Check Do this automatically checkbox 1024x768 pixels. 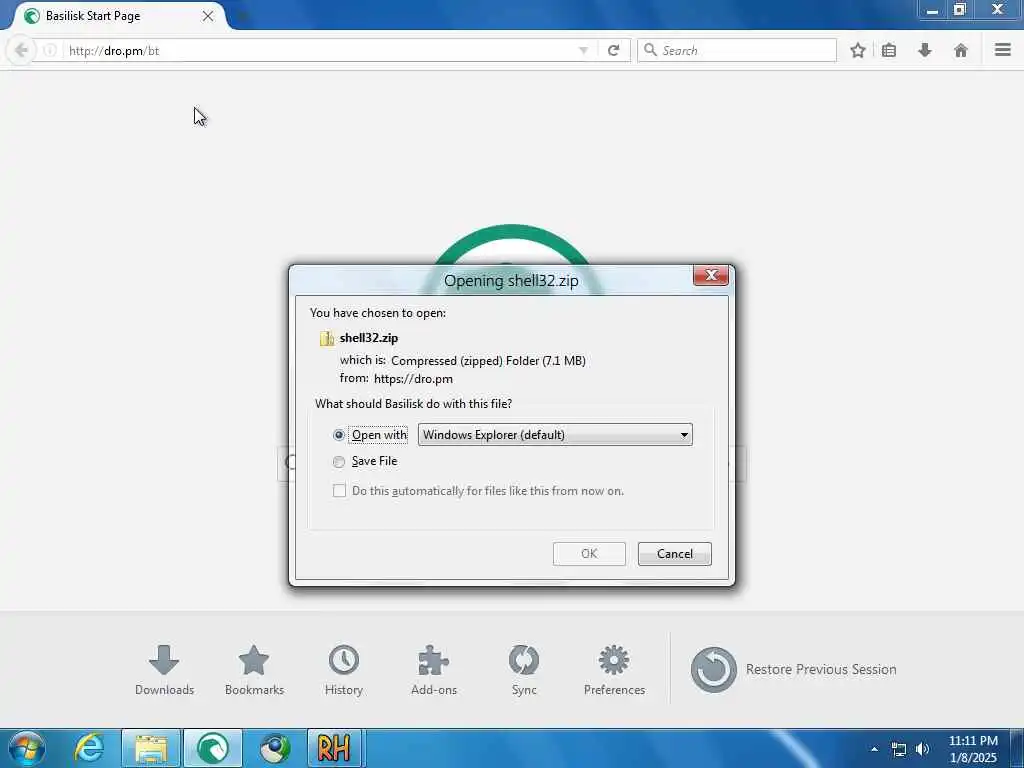(x=339, y=490)
